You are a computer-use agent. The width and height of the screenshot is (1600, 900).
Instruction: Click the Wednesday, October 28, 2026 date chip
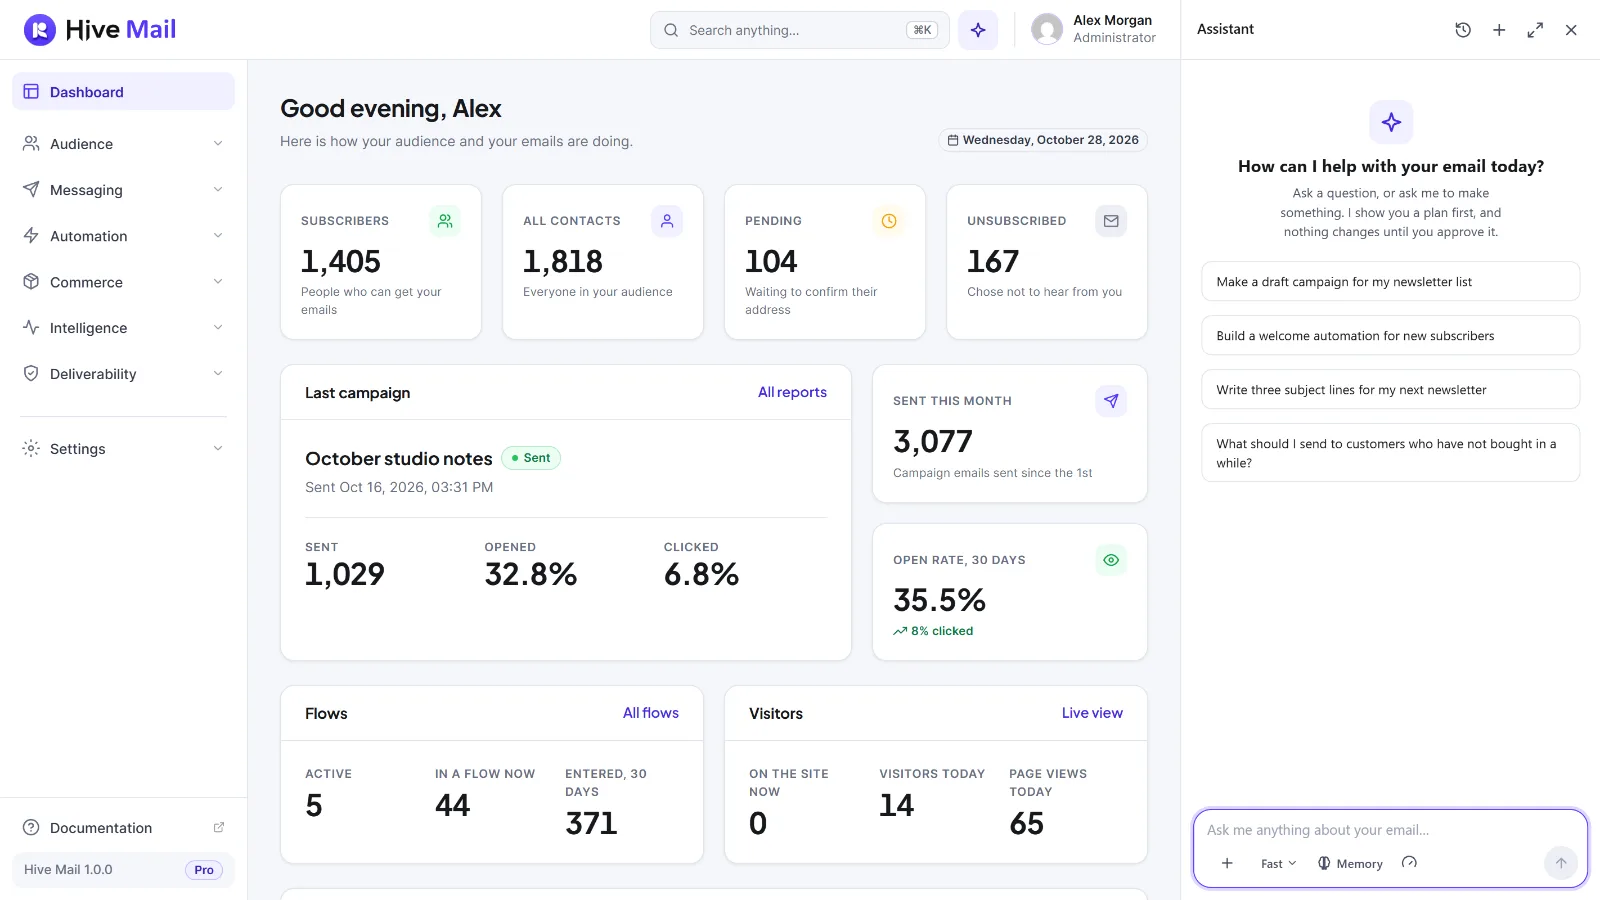pos(1043,140)
